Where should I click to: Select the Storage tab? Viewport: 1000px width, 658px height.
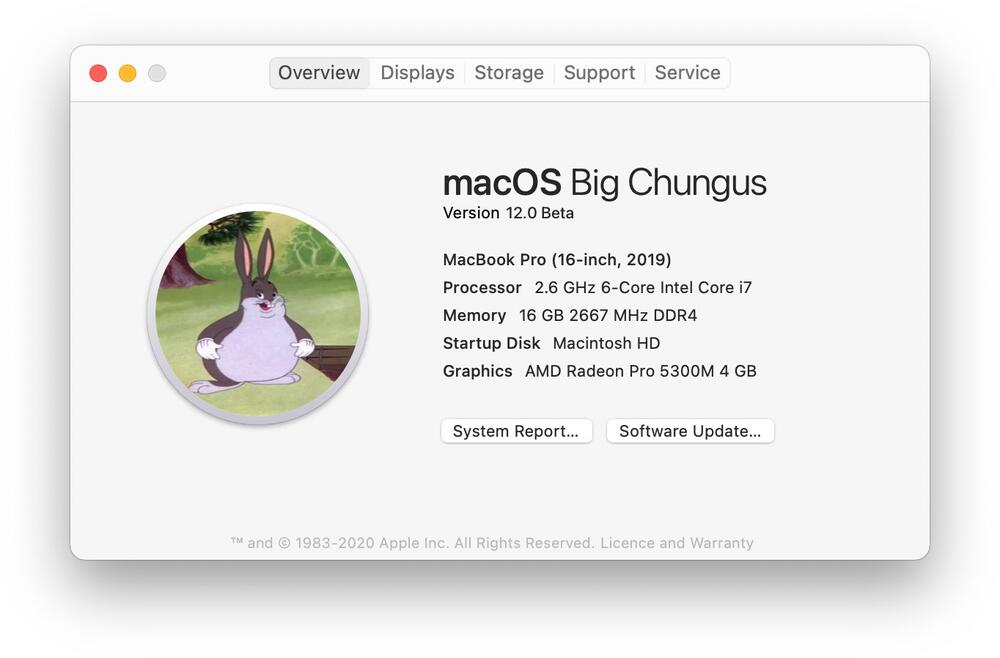pos(508,73)
